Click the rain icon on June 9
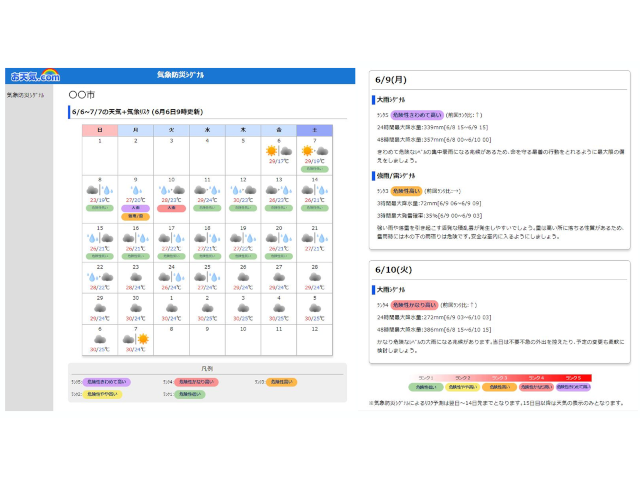Viewport: 640px width, 480px height. (135, 190)
